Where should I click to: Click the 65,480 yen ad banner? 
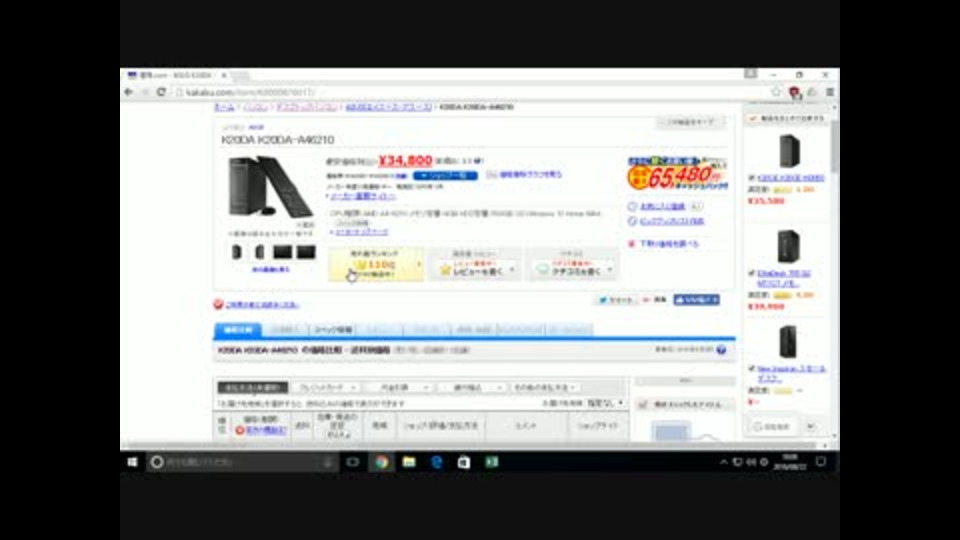click(x=677, y=174)
